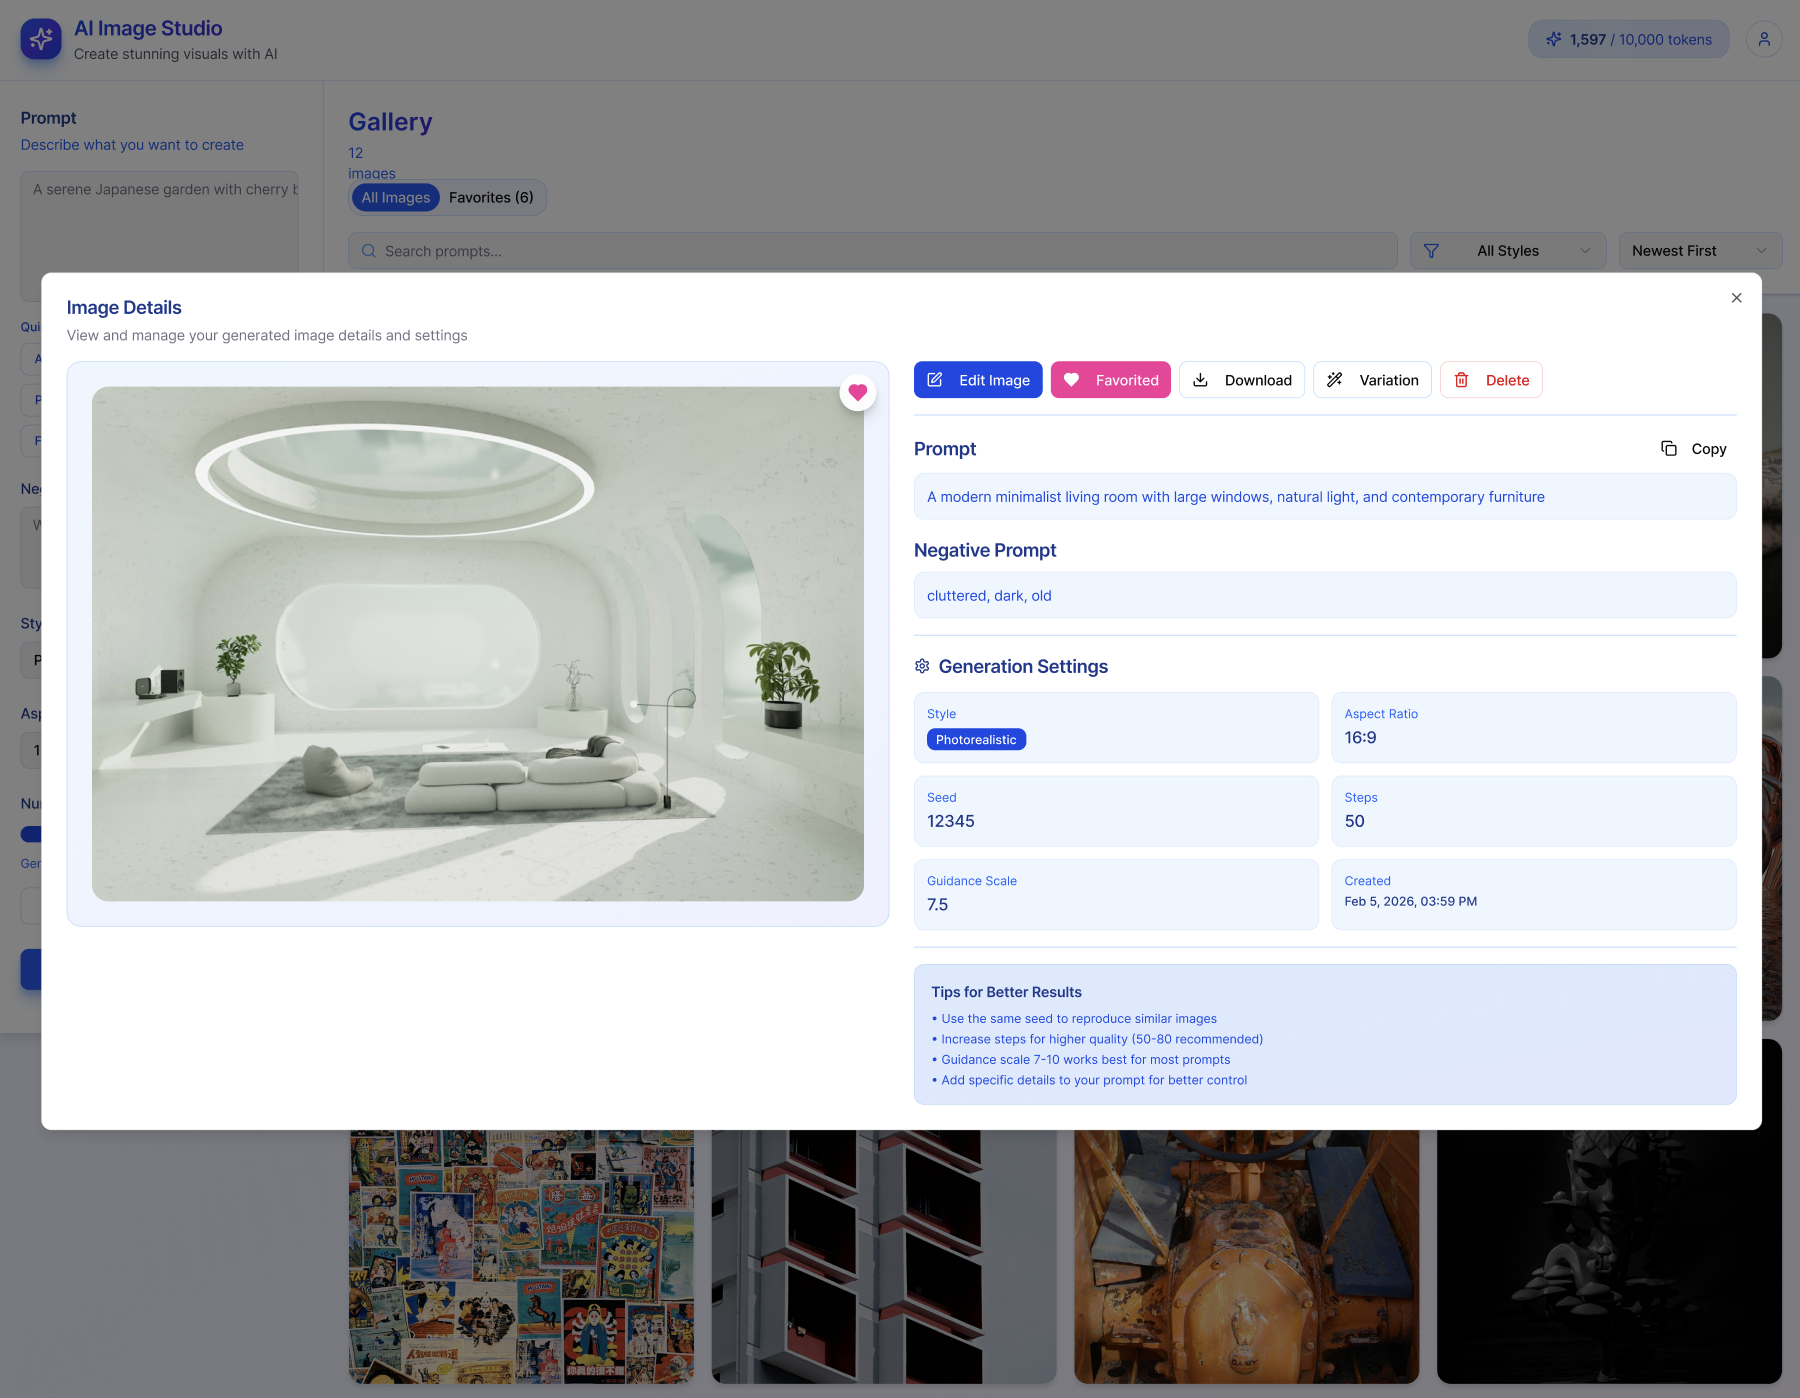Screen dimensions: 1800x1398
Task: Toggle the Favorited state of the image
Action: pos(1110,380)
